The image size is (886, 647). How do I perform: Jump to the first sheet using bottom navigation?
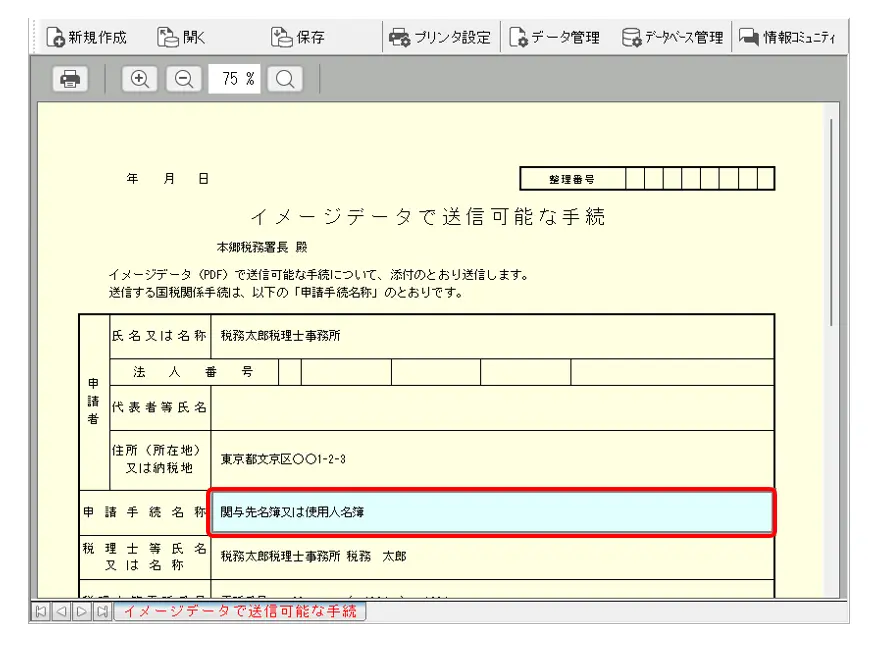coord(41,611)
